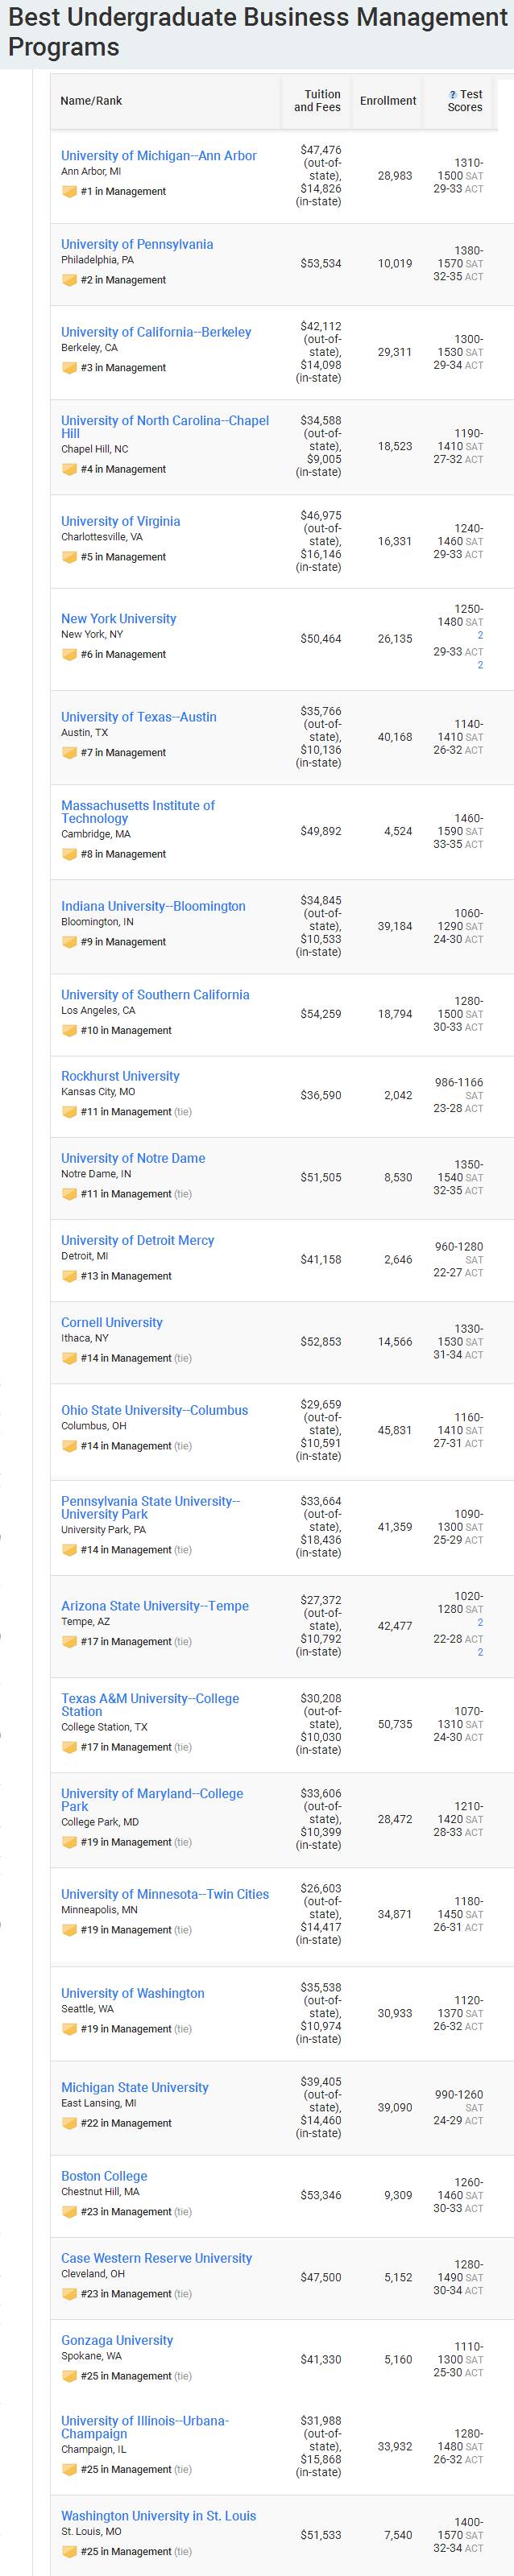Screen dimensions: 514x2576
Task: Open the Cornell University link
Action: [x=112, y=1322]
